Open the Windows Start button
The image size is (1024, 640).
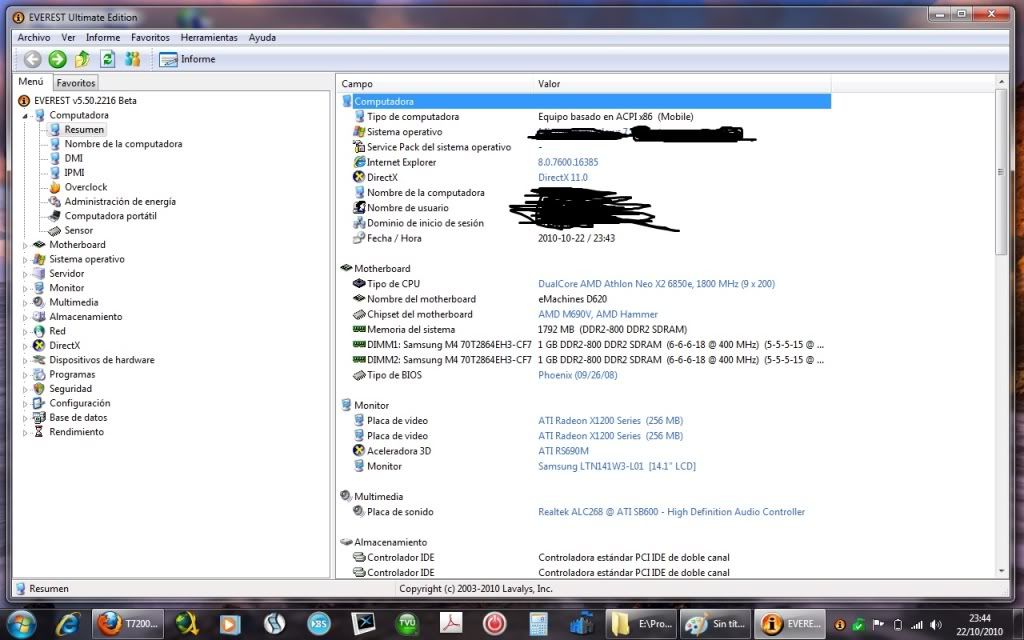(x=21, y=624)
